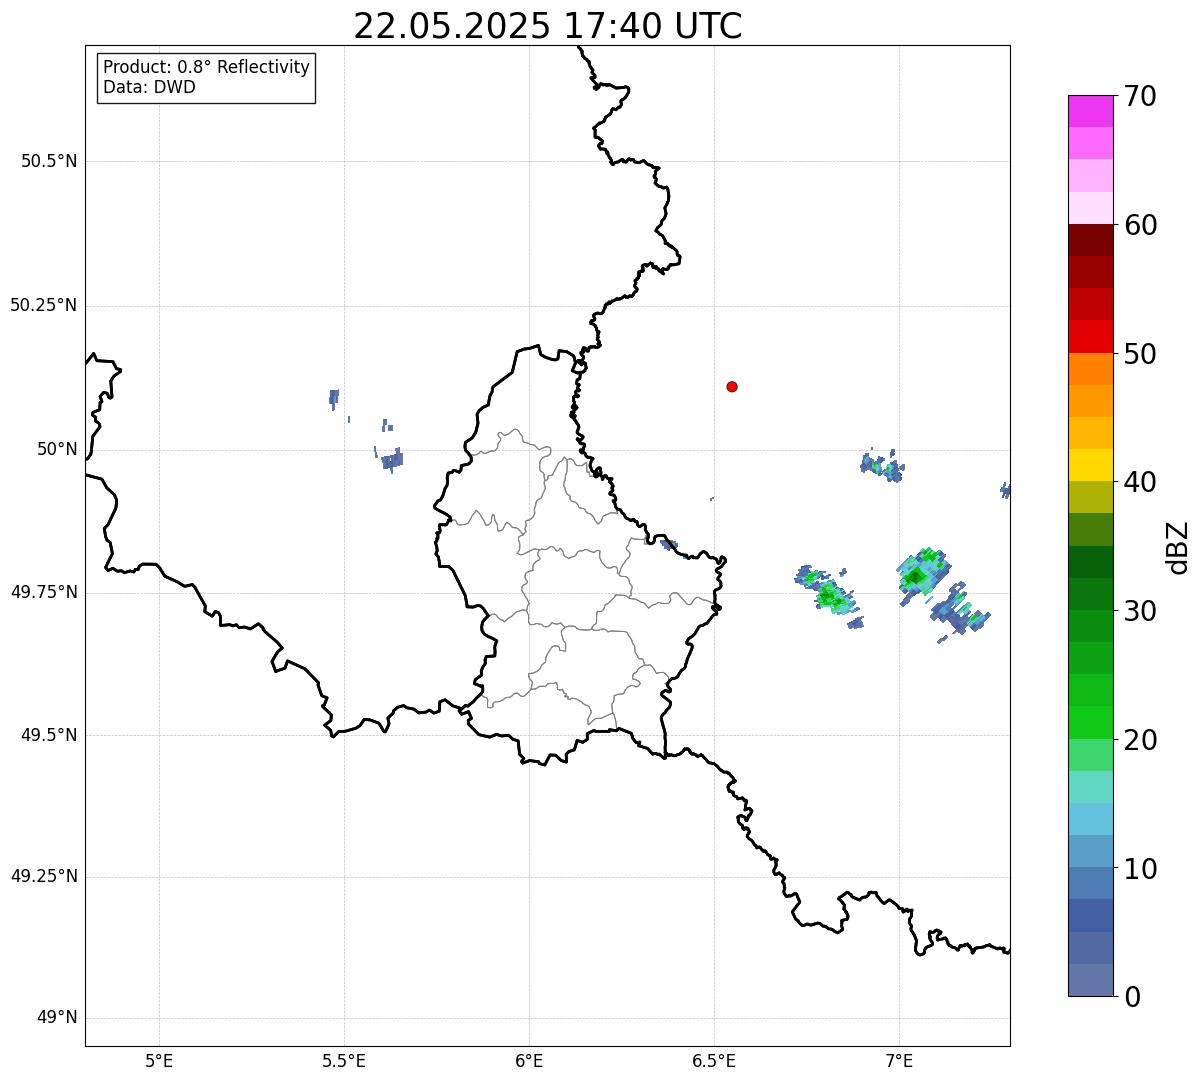Screen dimensions: 1202x1081
Task: Click the 49.75°N latitude label
Action: pyautogui.click(x=43, y=592)
